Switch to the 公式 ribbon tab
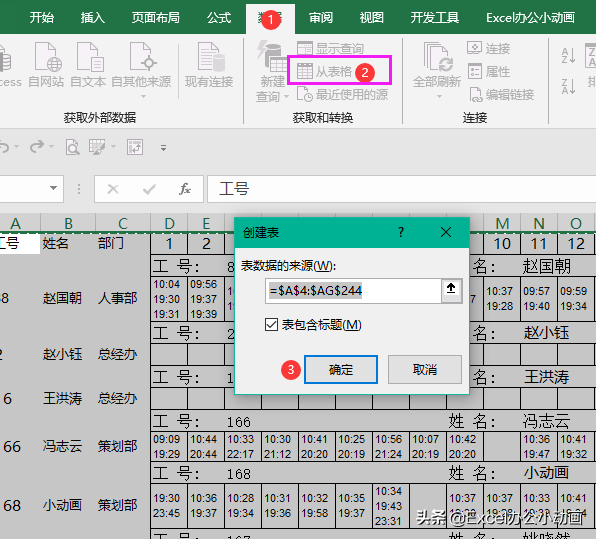Viewport: 596px width, 539px height. (219, 17)
